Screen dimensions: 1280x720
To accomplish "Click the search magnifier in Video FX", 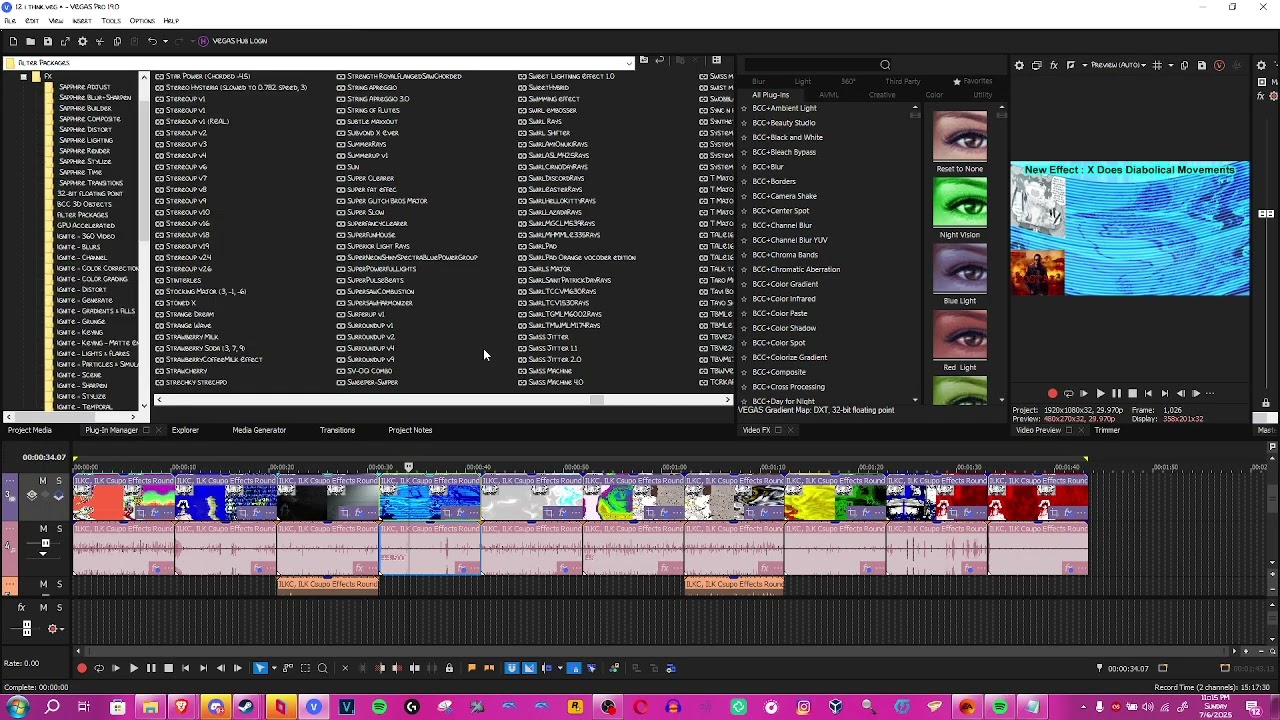I will [x=885, y=66].
